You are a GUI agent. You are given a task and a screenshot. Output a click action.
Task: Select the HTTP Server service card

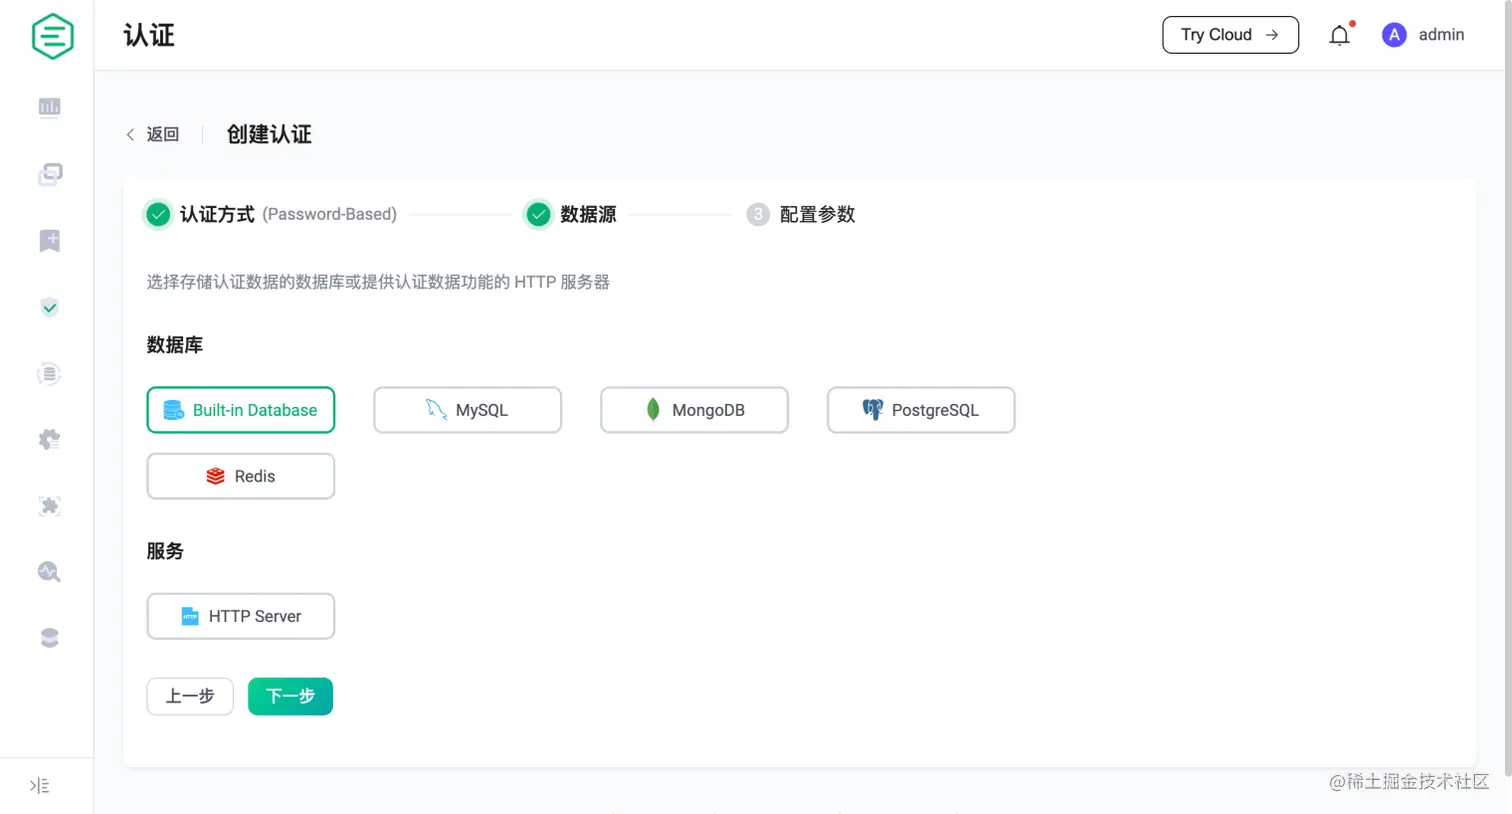(240, 616)
